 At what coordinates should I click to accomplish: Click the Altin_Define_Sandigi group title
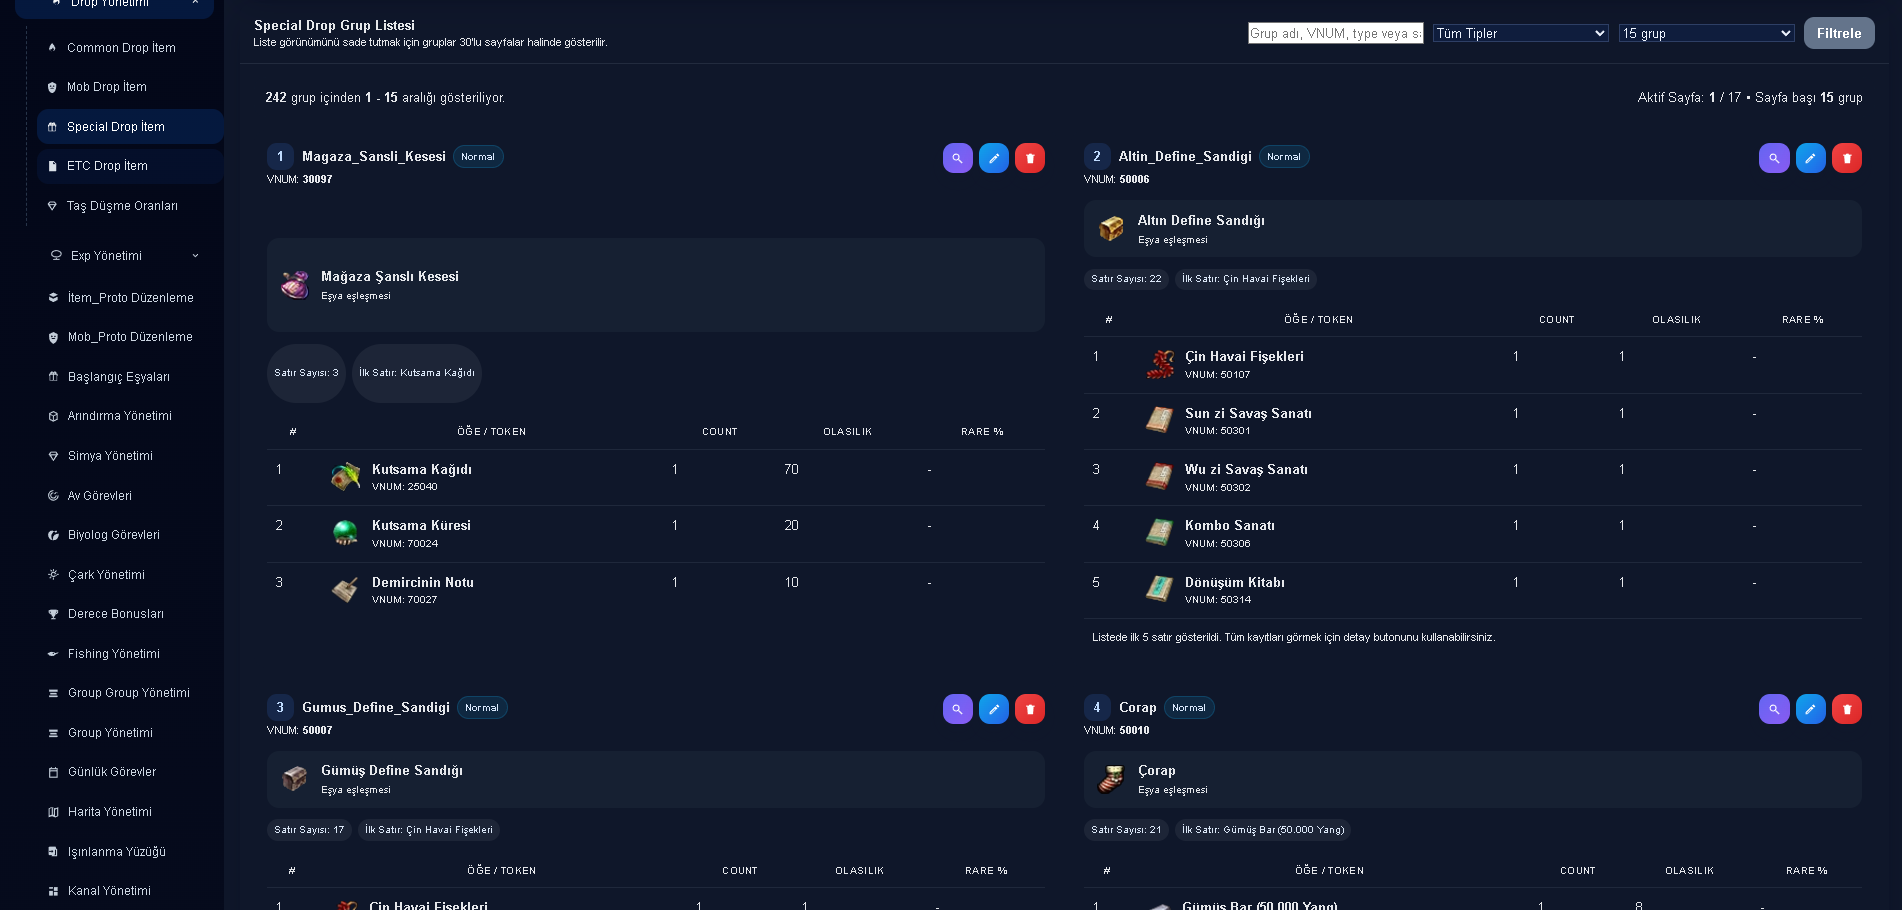(1185, 157)
